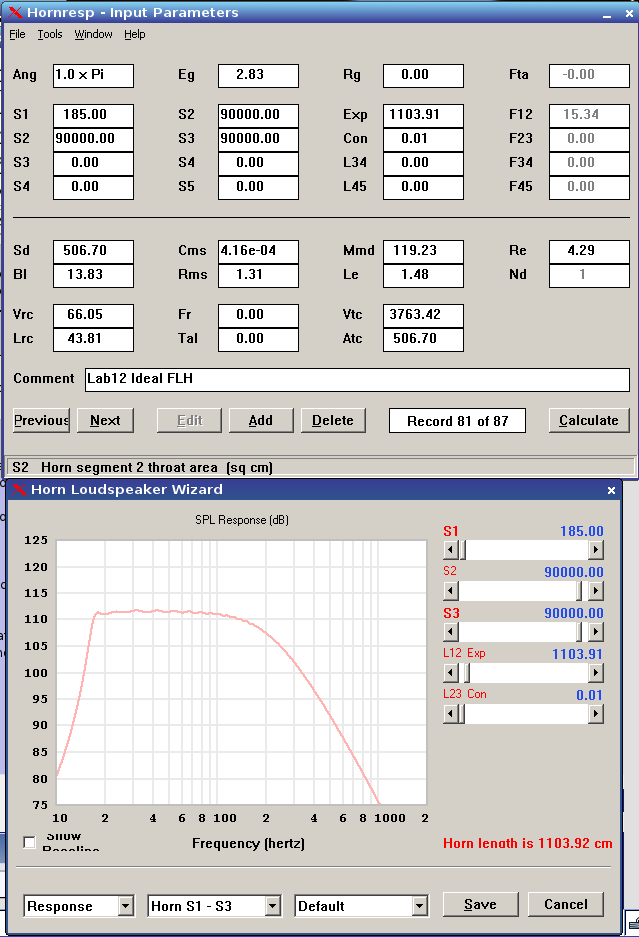Click S3 slider left arrow
Image resolution: width=639 pixels, height=937 pixels.
tap(451, 632)
